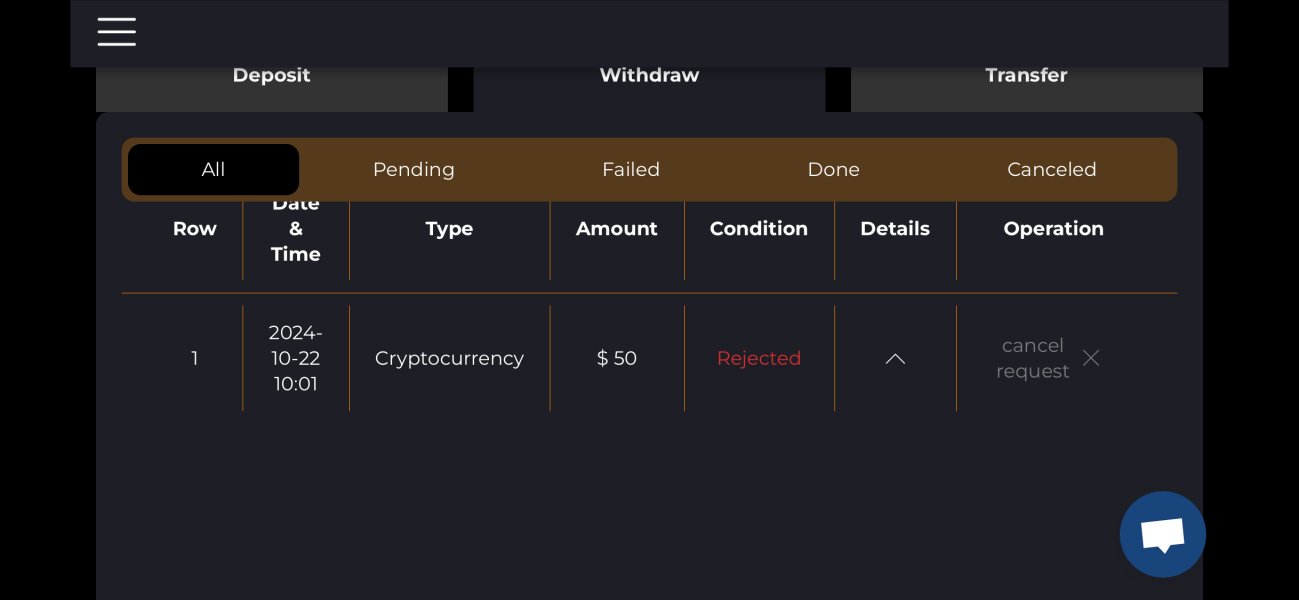
Task: Click the cancel request link
Action: click(x=1032, y=358)
